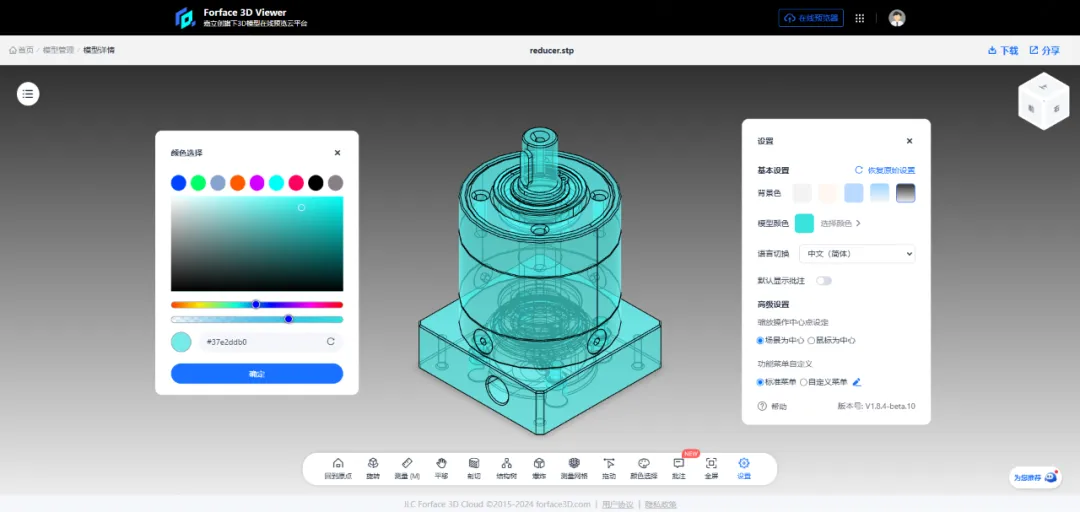Image resolution: width=1080 pixels, height=512 pixels.
Task: Go to 模型管理 in the breadcrumb
Action: point(58,50)
